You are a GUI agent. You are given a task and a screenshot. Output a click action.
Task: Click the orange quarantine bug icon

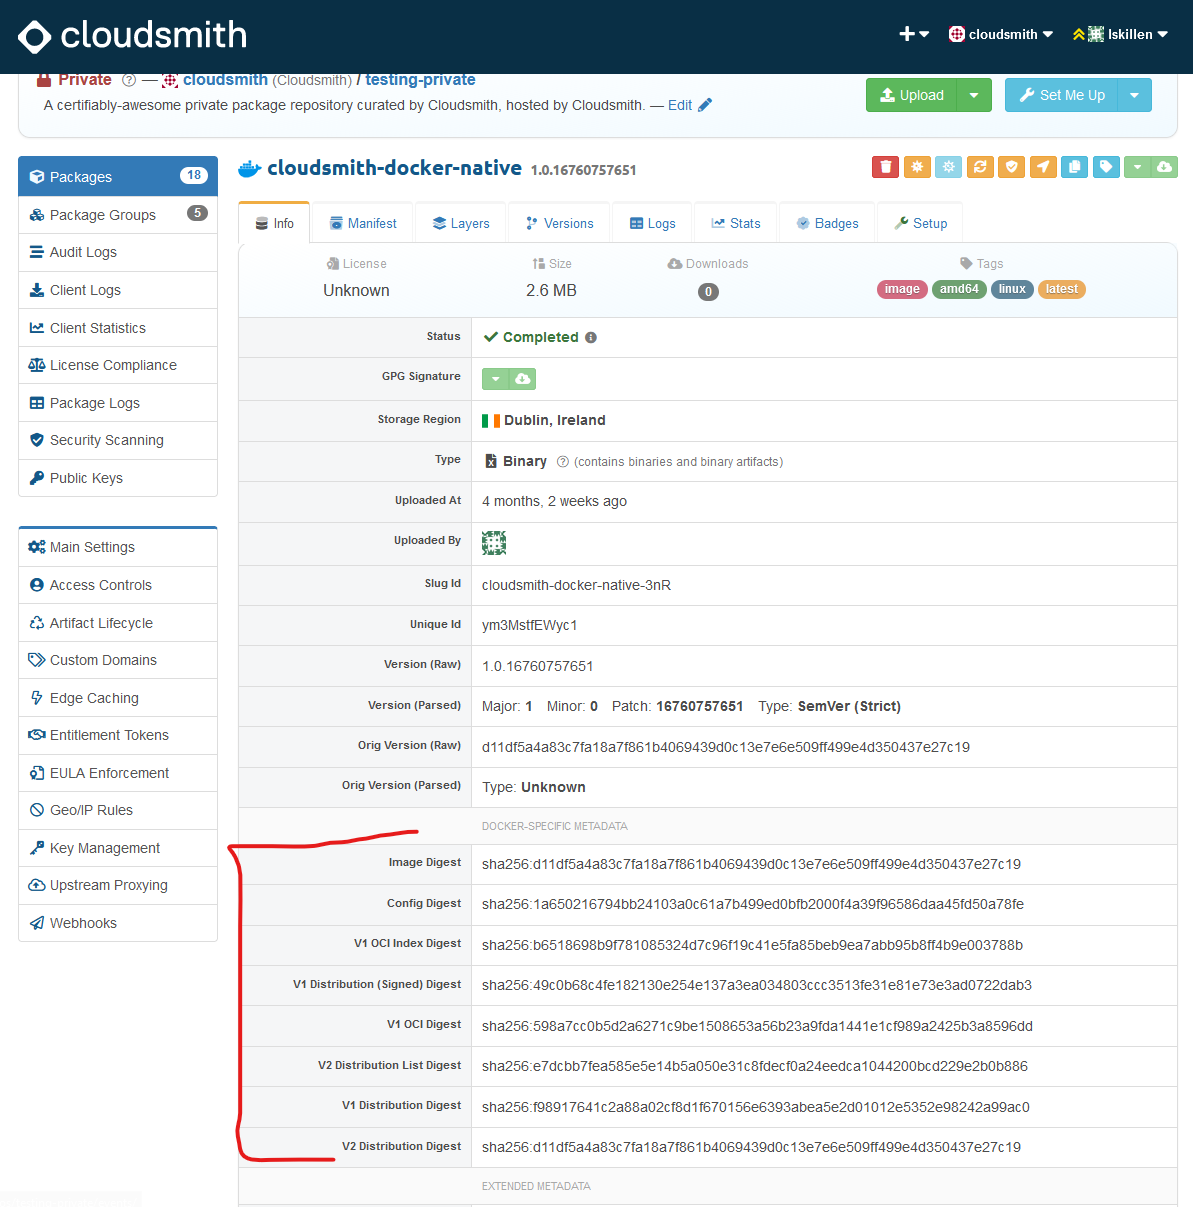[917, 167]
